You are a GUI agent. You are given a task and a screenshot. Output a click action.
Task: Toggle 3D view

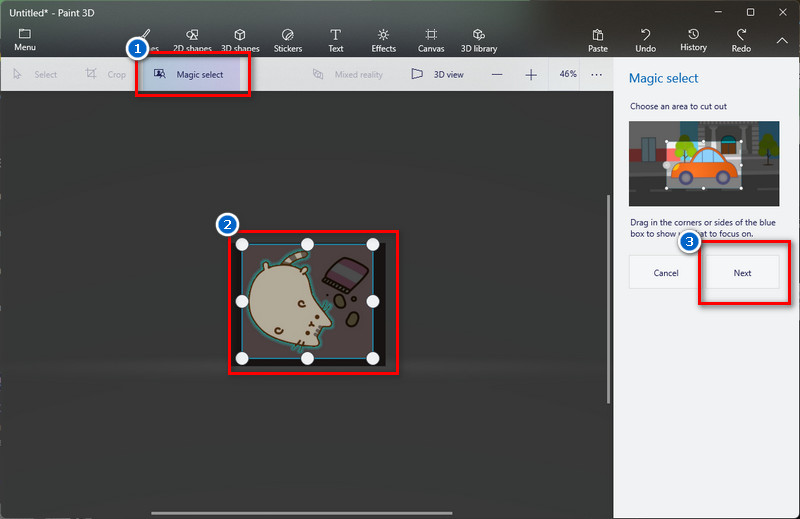(437, 75)
